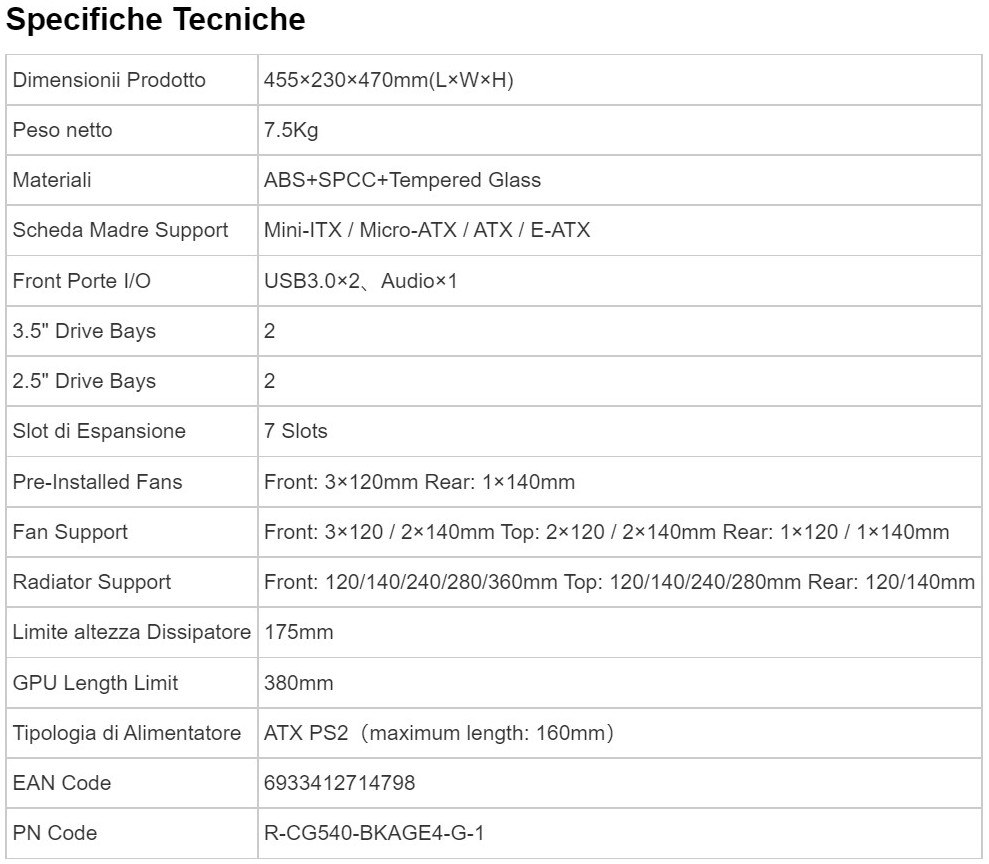Click the EAN Code number 6933412714798

point(339,783)
